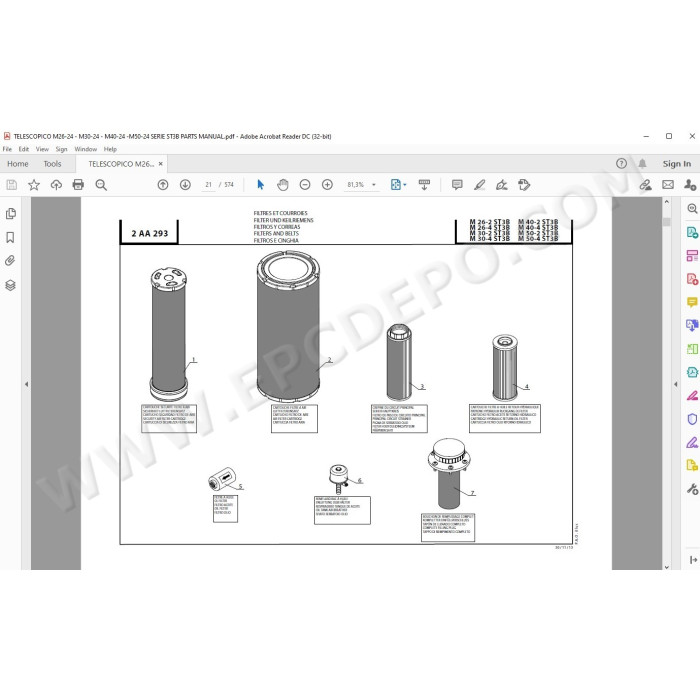Open notifications bell
700x700 pixels.
coord(642,164)
